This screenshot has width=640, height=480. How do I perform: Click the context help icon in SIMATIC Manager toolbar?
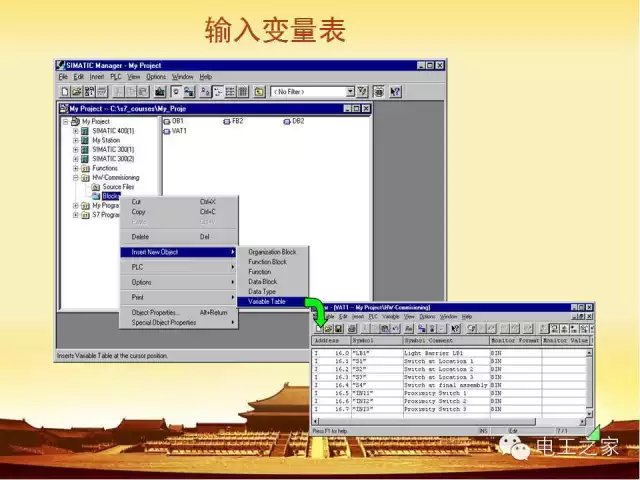pyautogui.click(x=394, y=92)
